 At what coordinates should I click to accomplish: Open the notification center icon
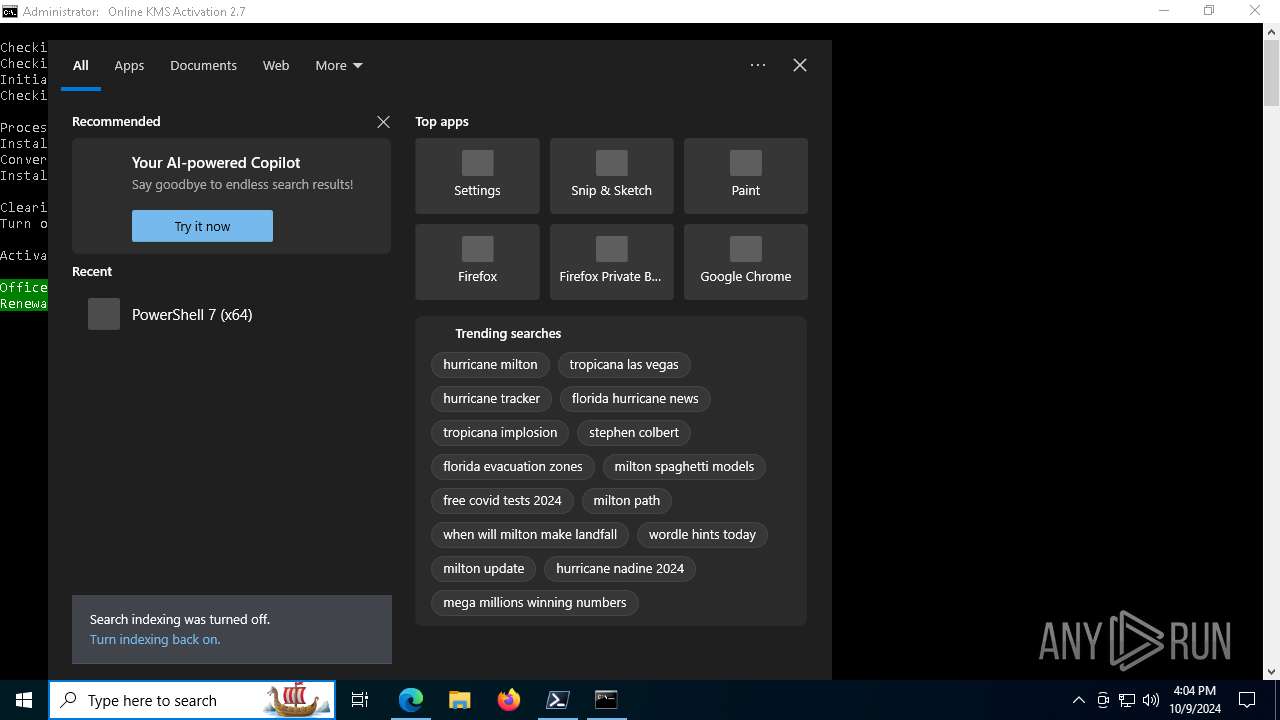pos(1247,700)
